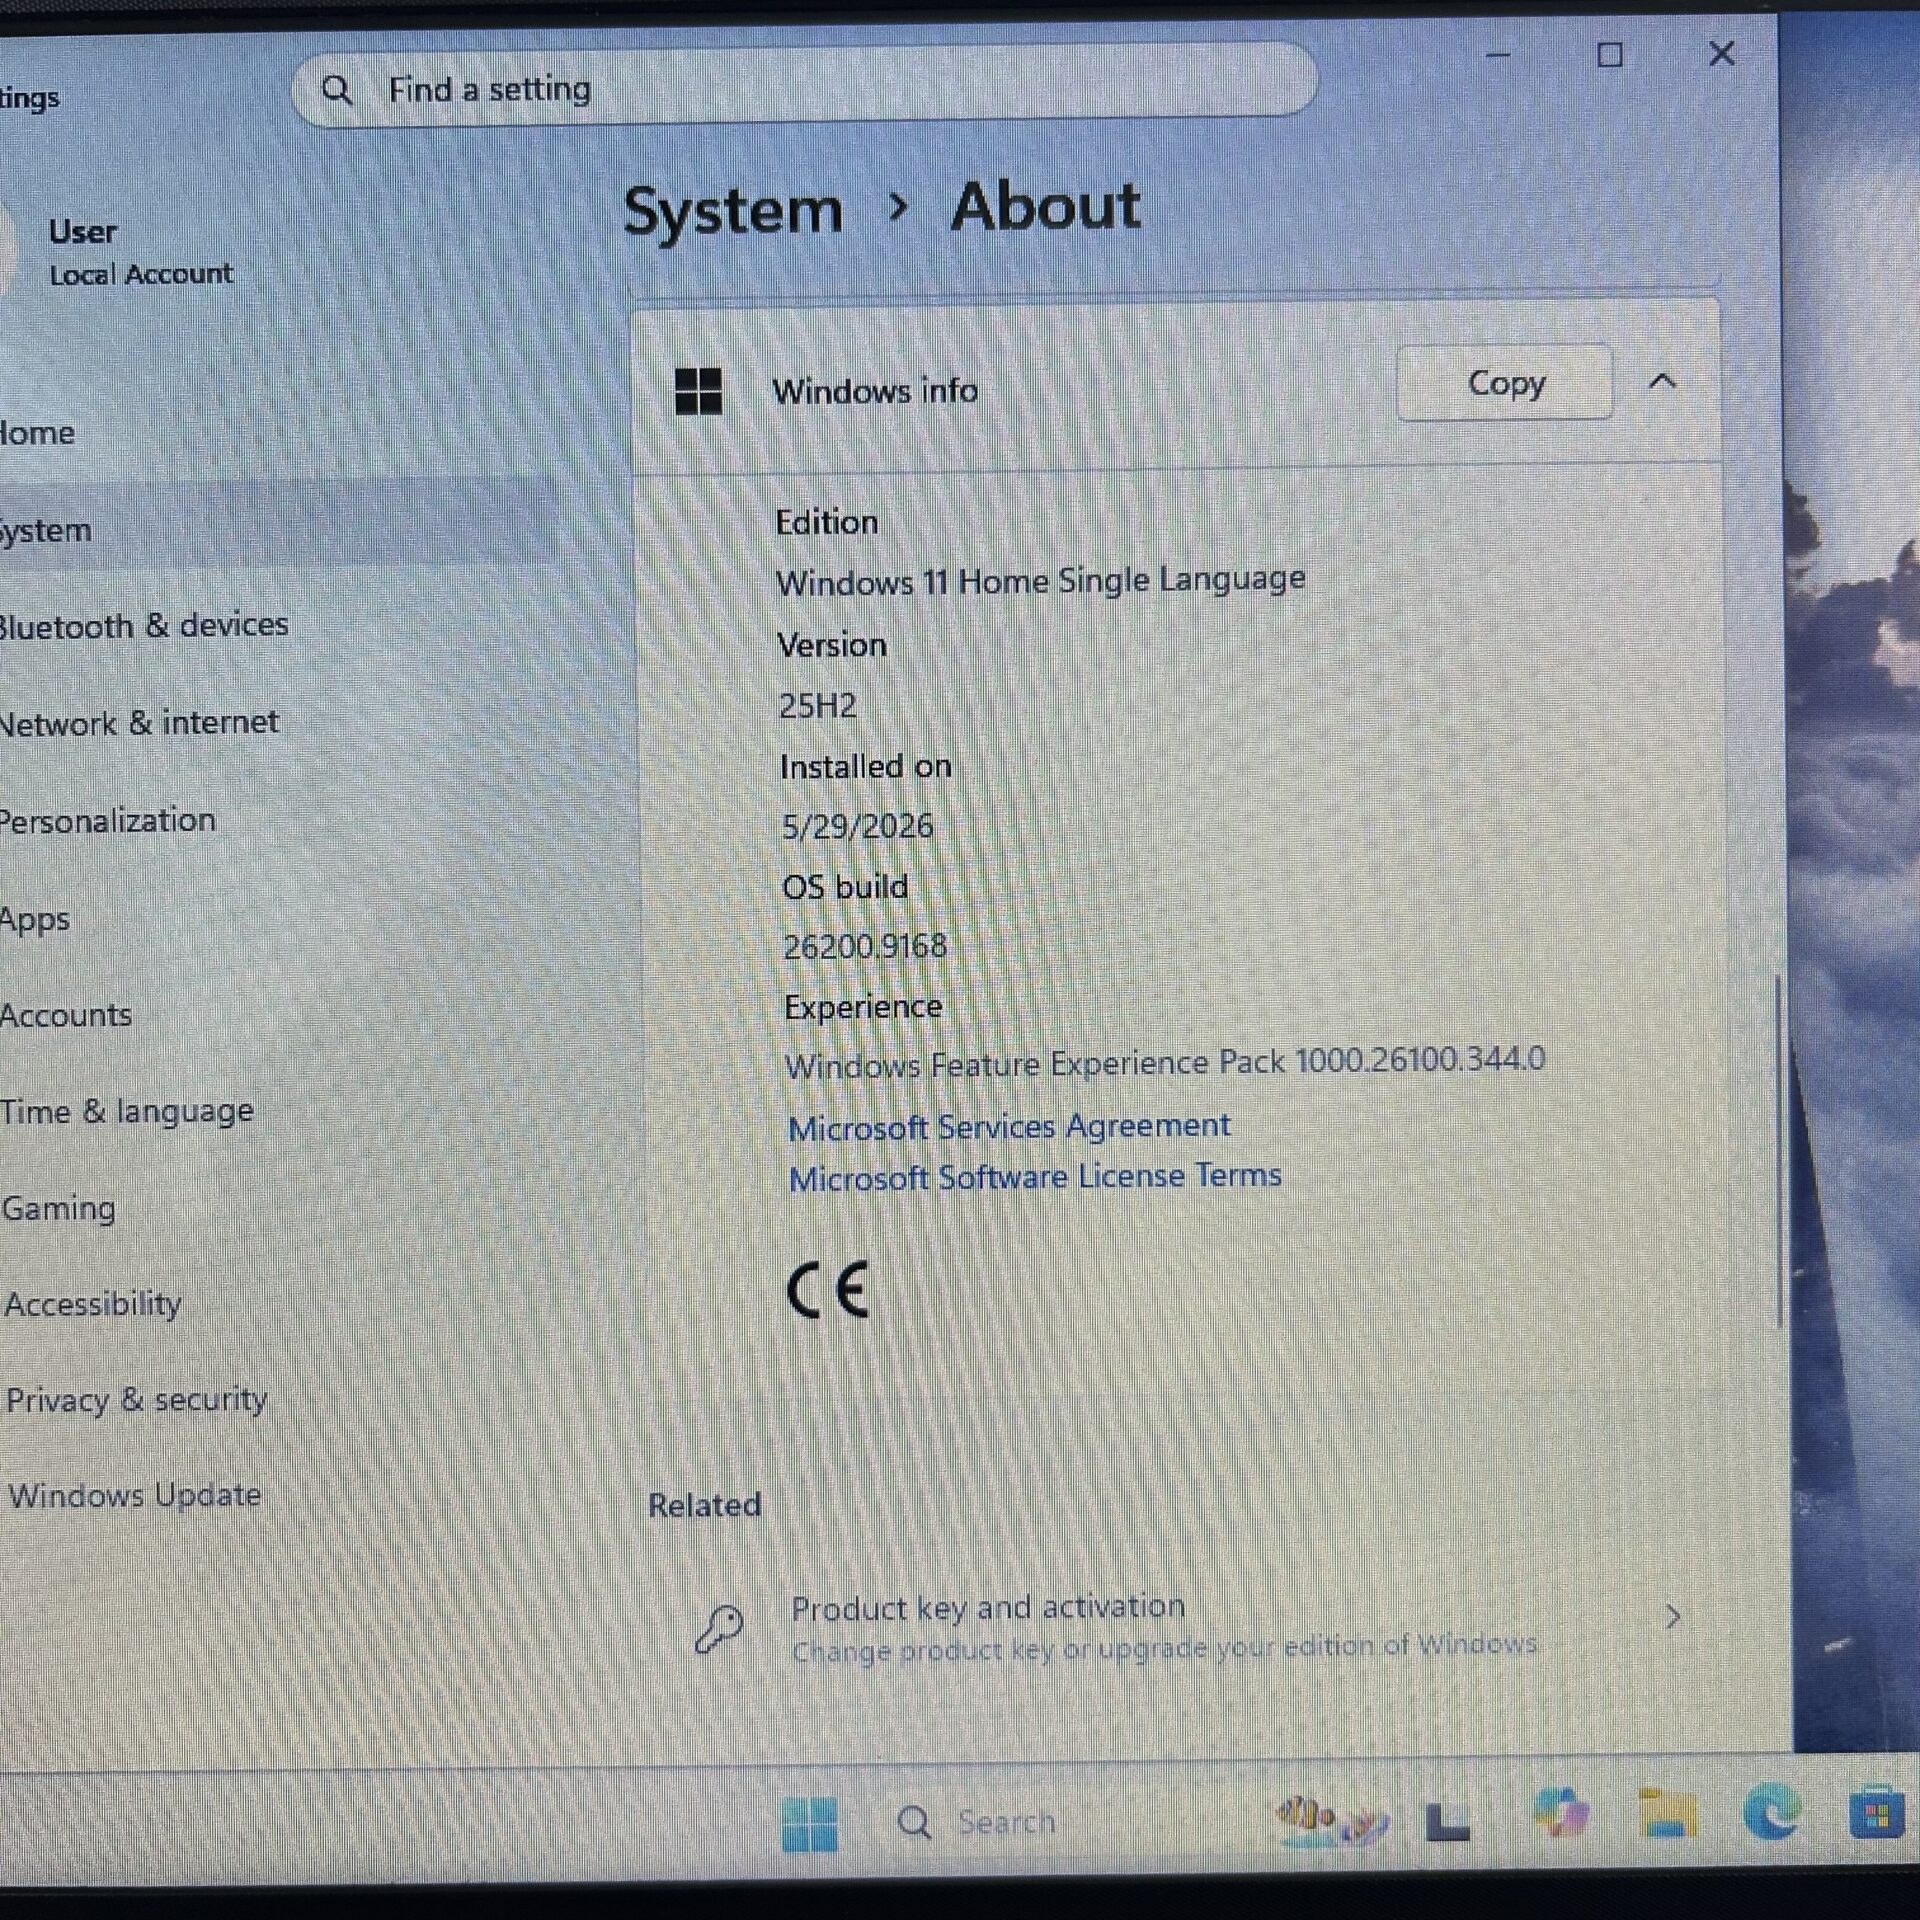Select Accounts in the sidebar

tap(66, 1015)
